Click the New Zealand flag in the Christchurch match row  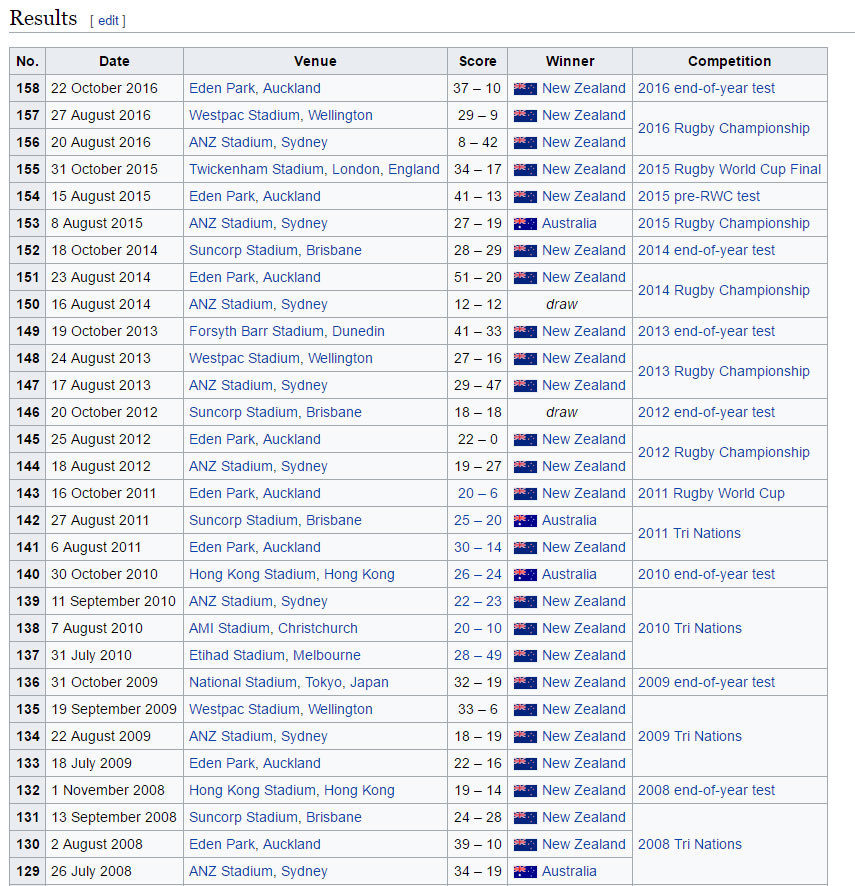pos(525,628)
